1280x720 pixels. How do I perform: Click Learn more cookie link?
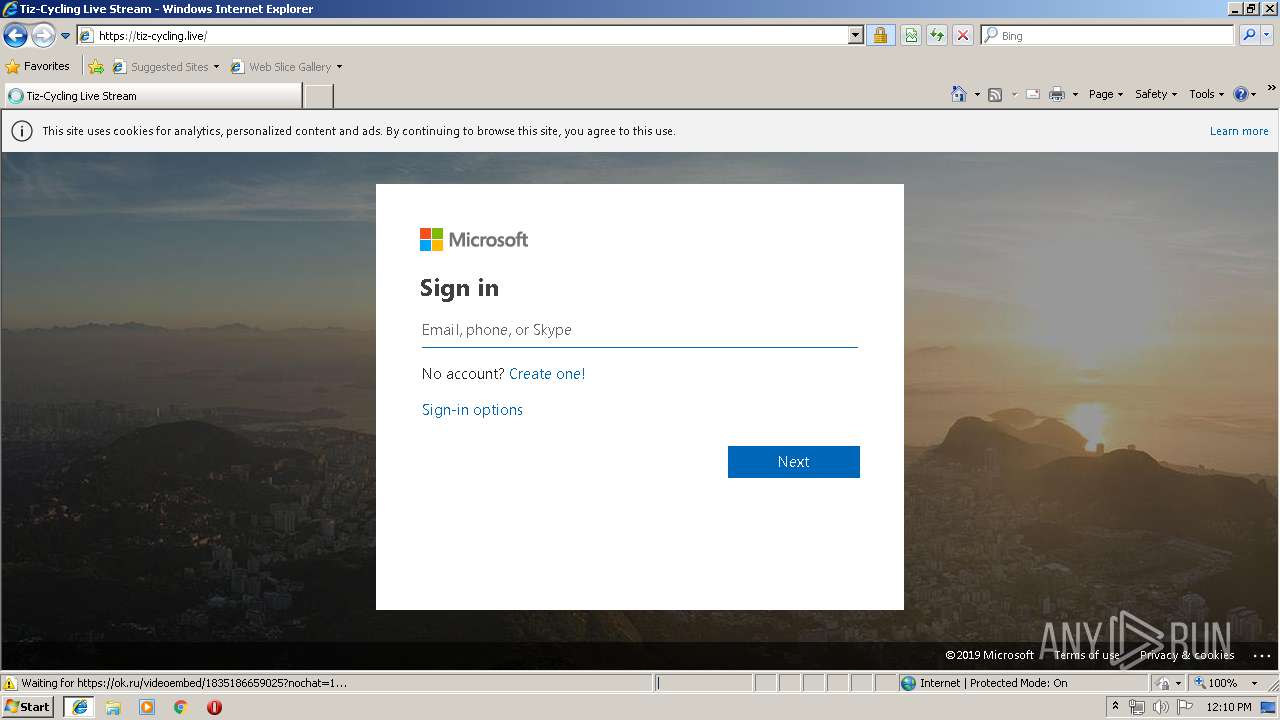1239,131
